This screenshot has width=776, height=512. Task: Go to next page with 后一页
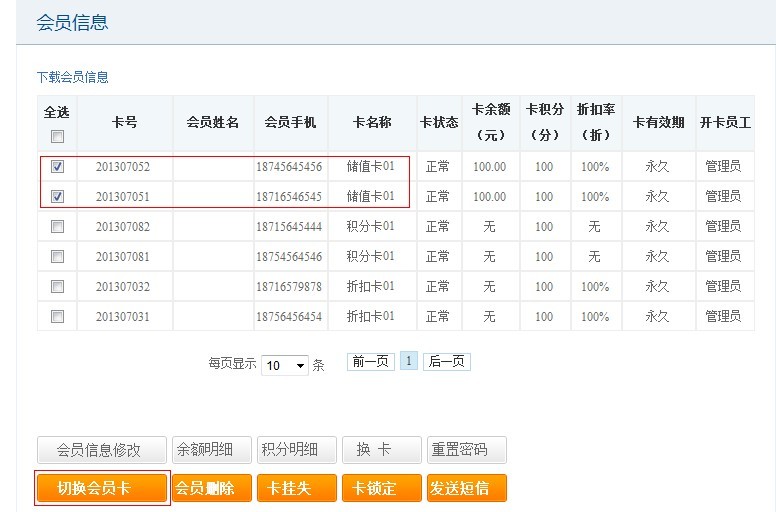pyautogui.click(x=446, y=362)
